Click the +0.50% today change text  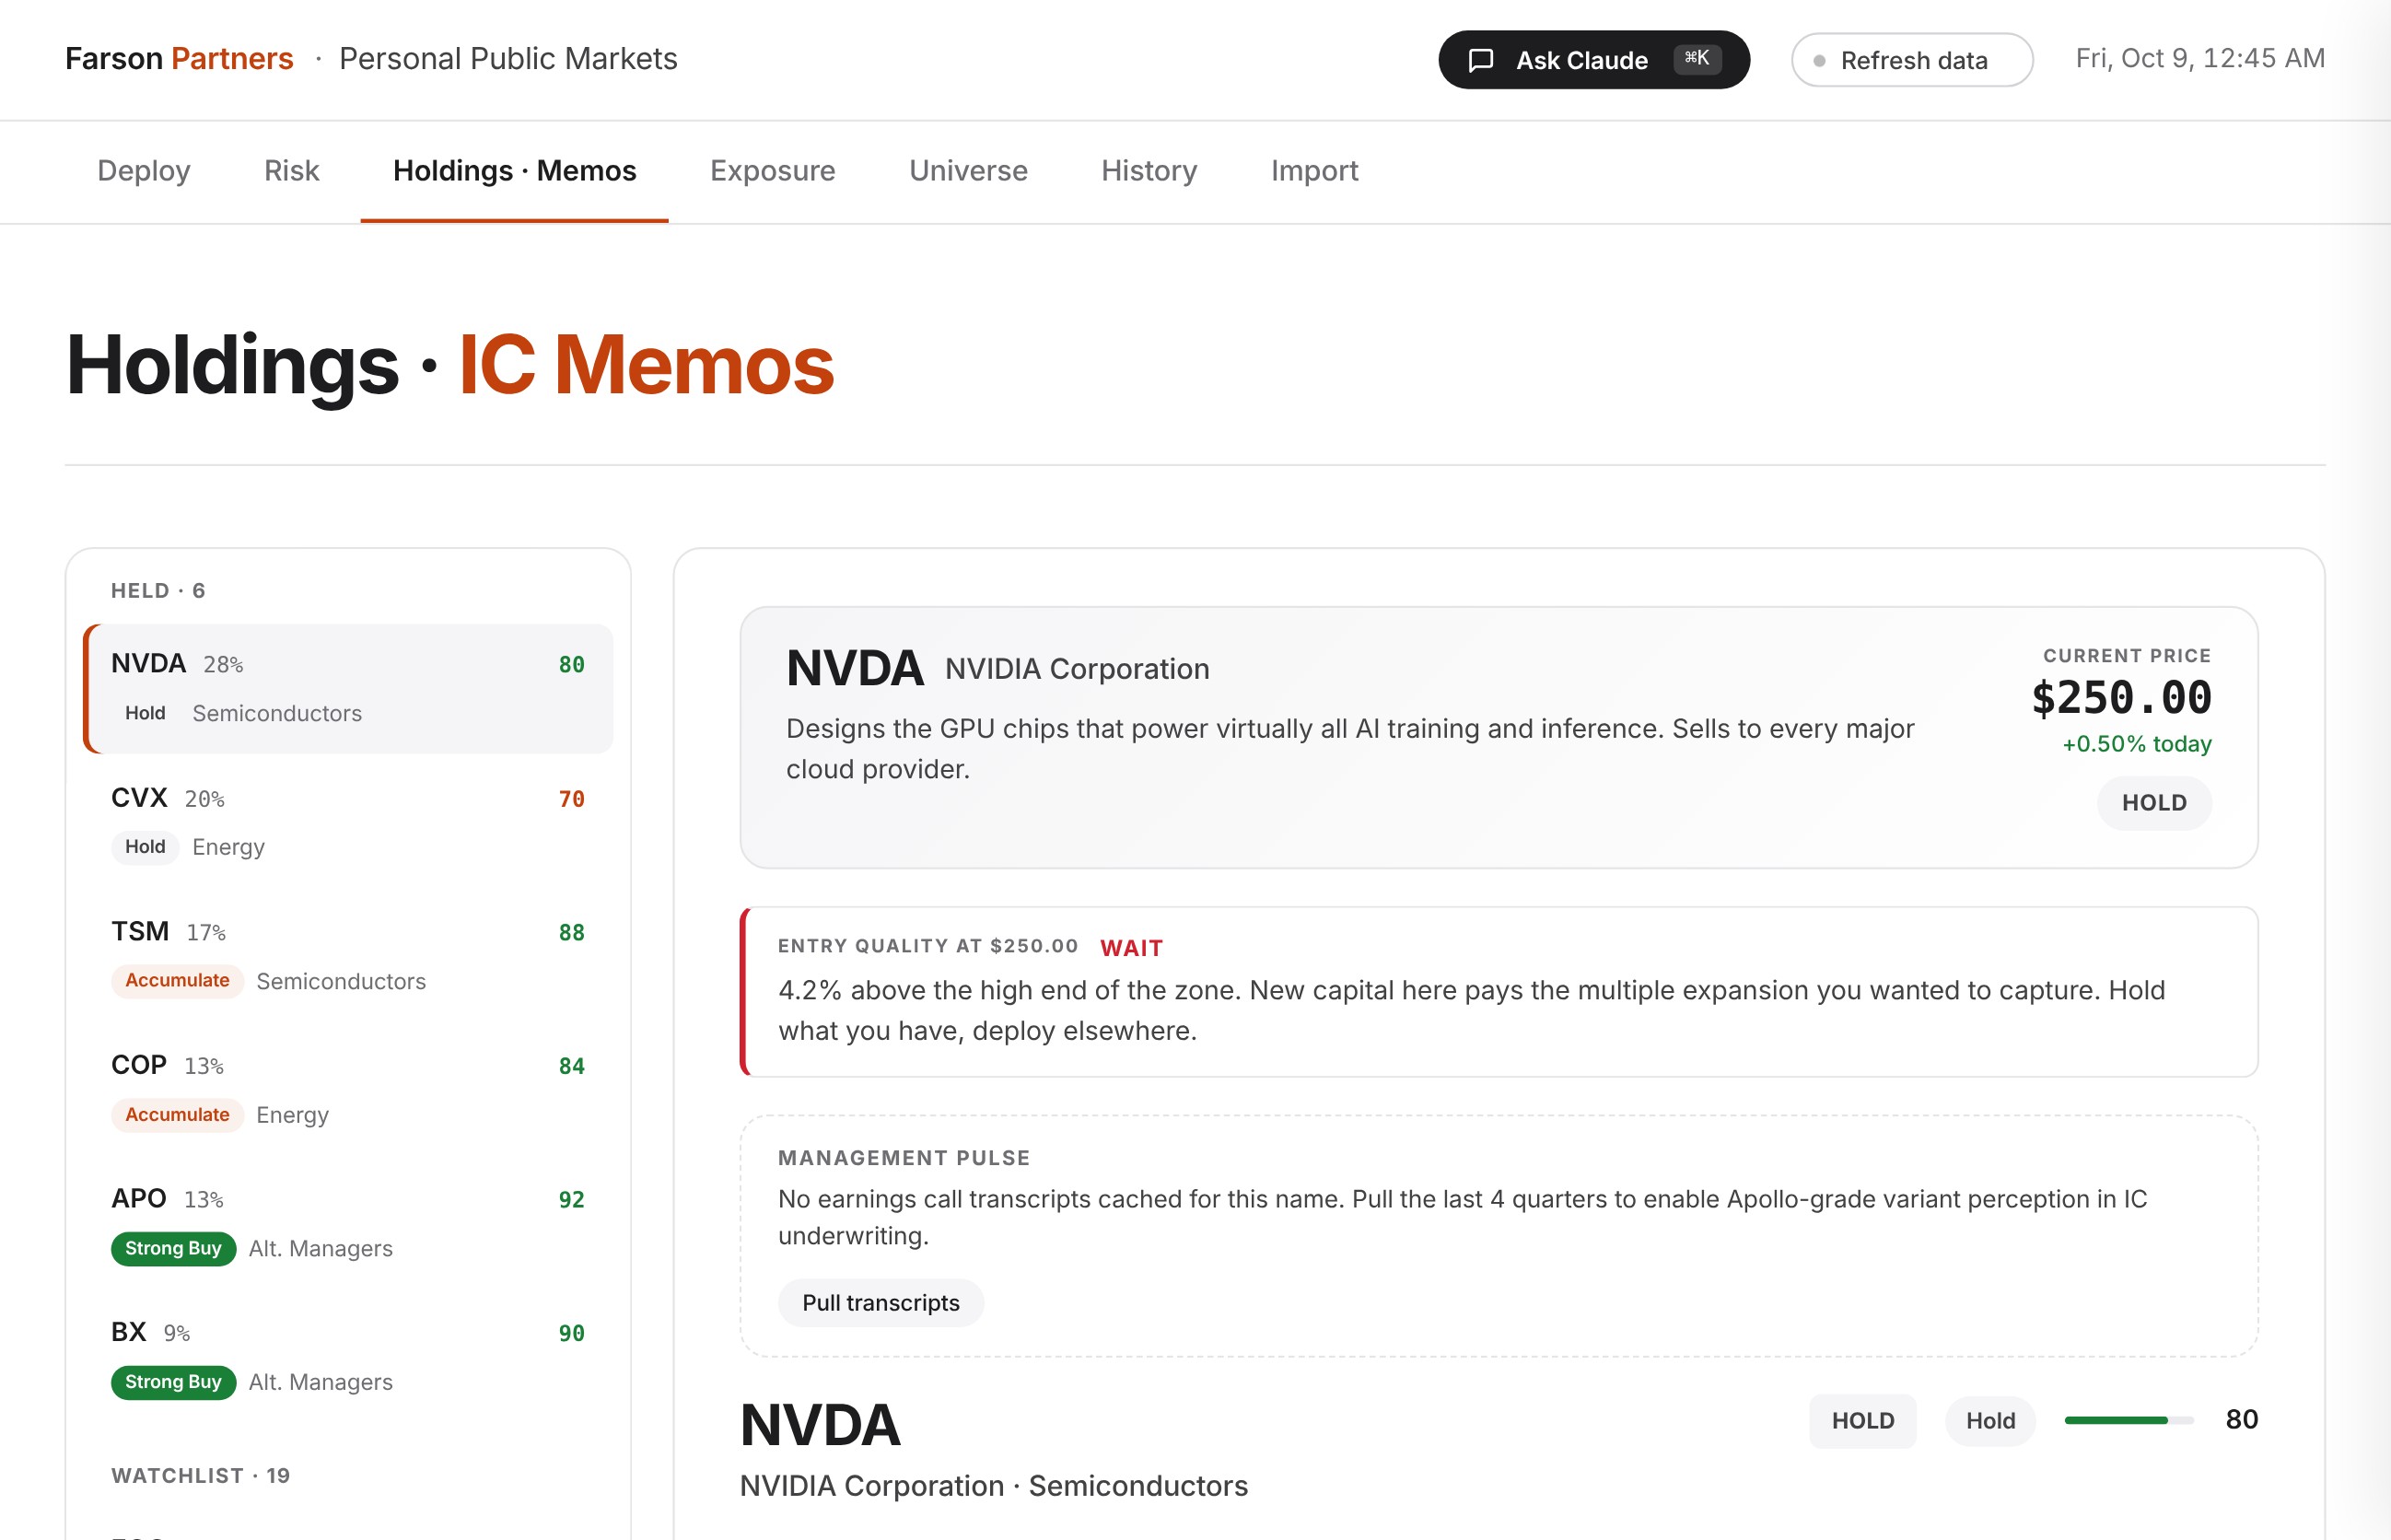coord(2136,744)
